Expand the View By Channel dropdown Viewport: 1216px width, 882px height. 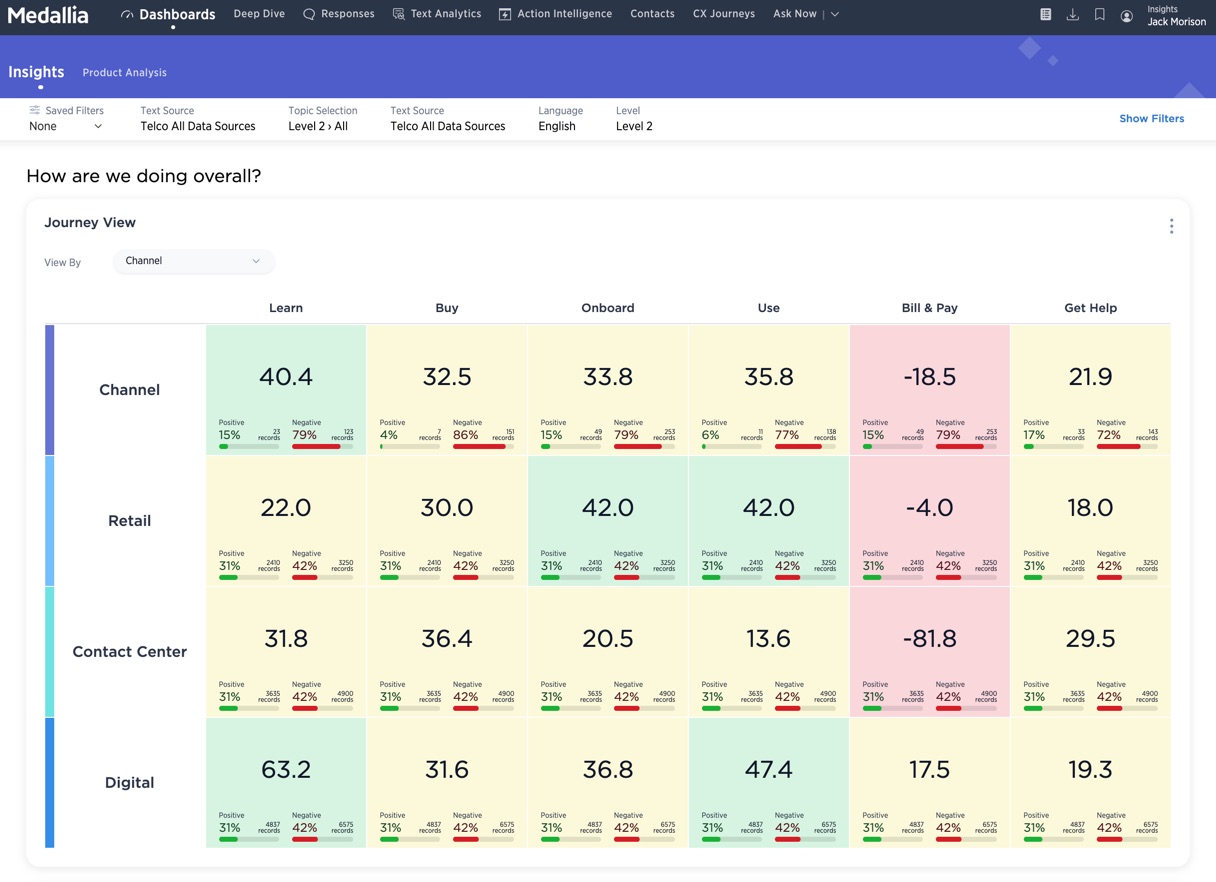(x=193, y=261)
